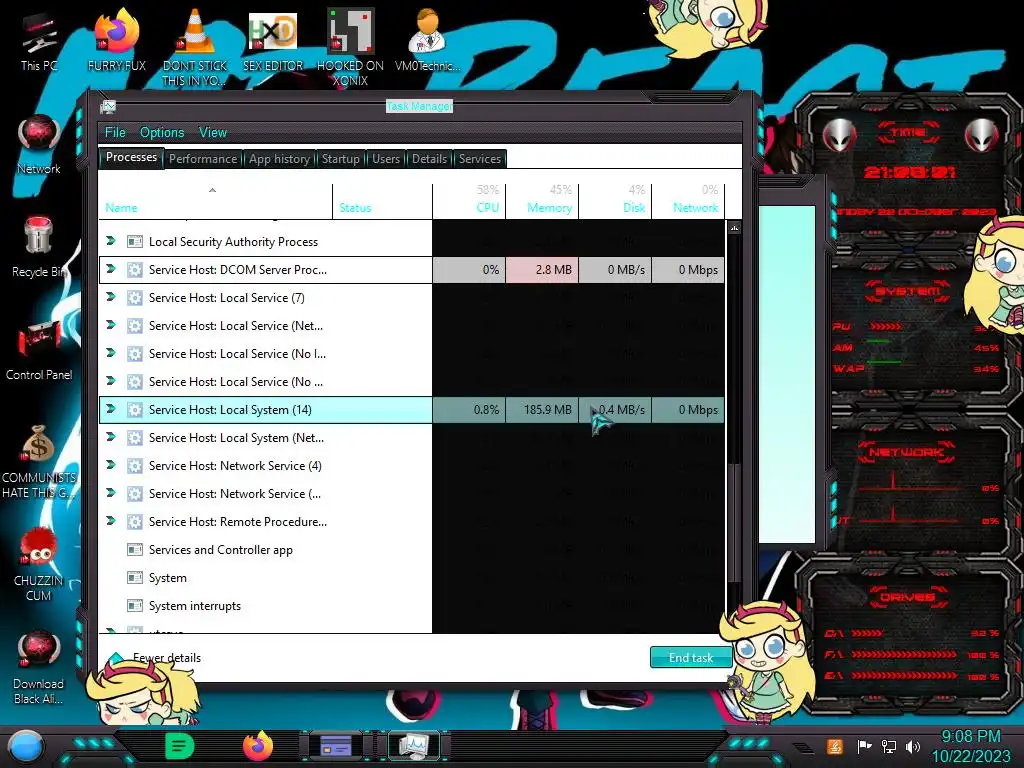
Task: Open the Download Black Ali desktop icon
Action: [x=39, y=667]
